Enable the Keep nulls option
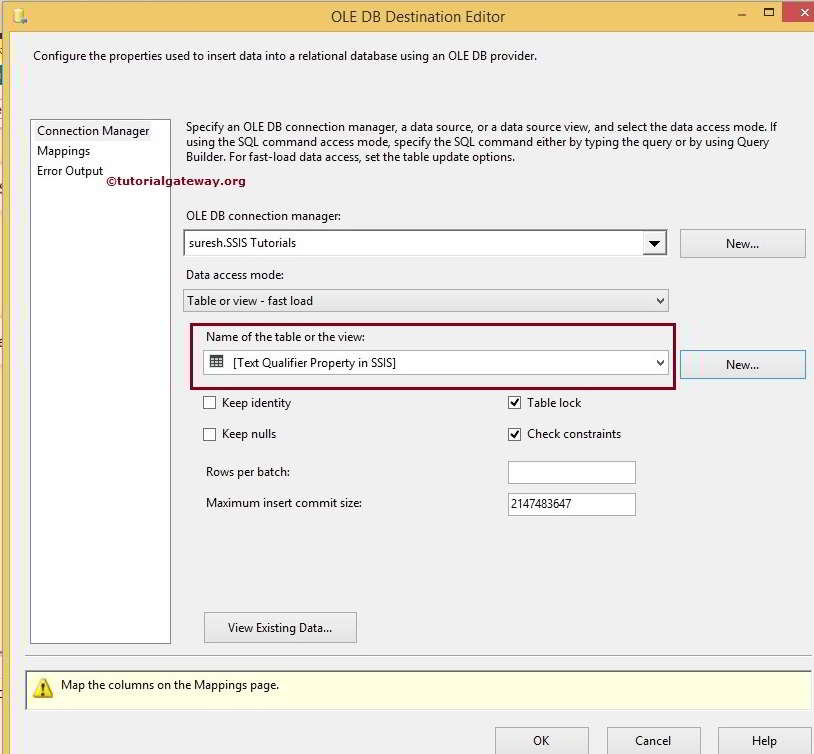Screen dimensions: 814x754 (x=209, y=433)
